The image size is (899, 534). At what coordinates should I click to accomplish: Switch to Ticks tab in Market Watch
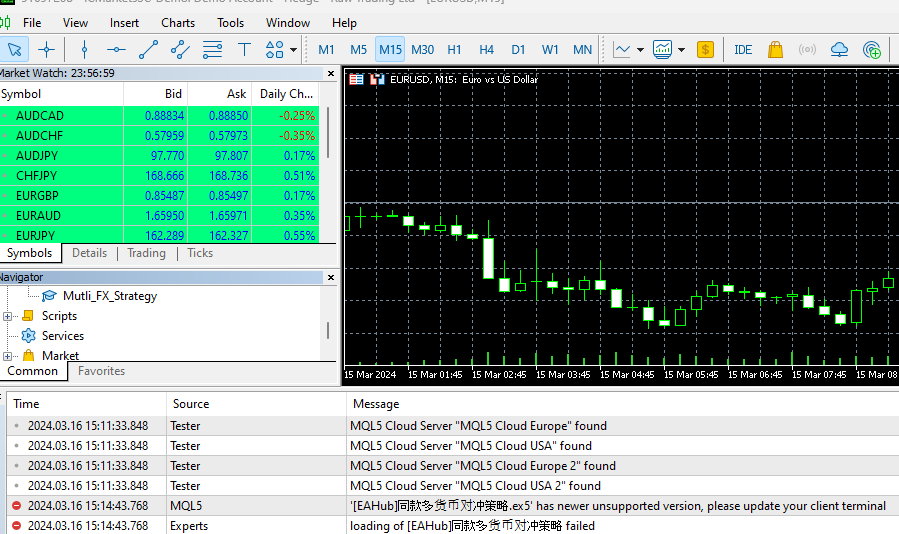click(x=200, y=253)
